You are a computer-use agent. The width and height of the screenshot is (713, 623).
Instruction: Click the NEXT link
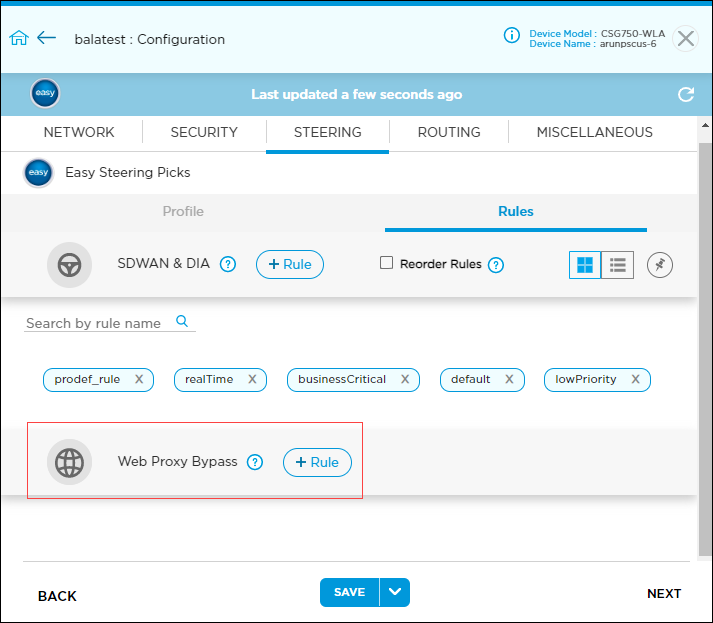pyautogui.click(x=664, y=594)
